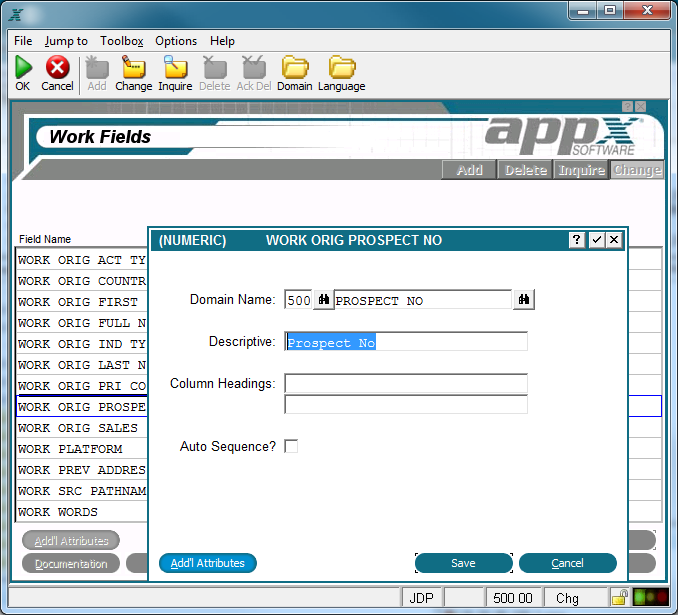Click binoculars lookup after PROSPECT NO field
678x615 pixels.
(524, 300)
